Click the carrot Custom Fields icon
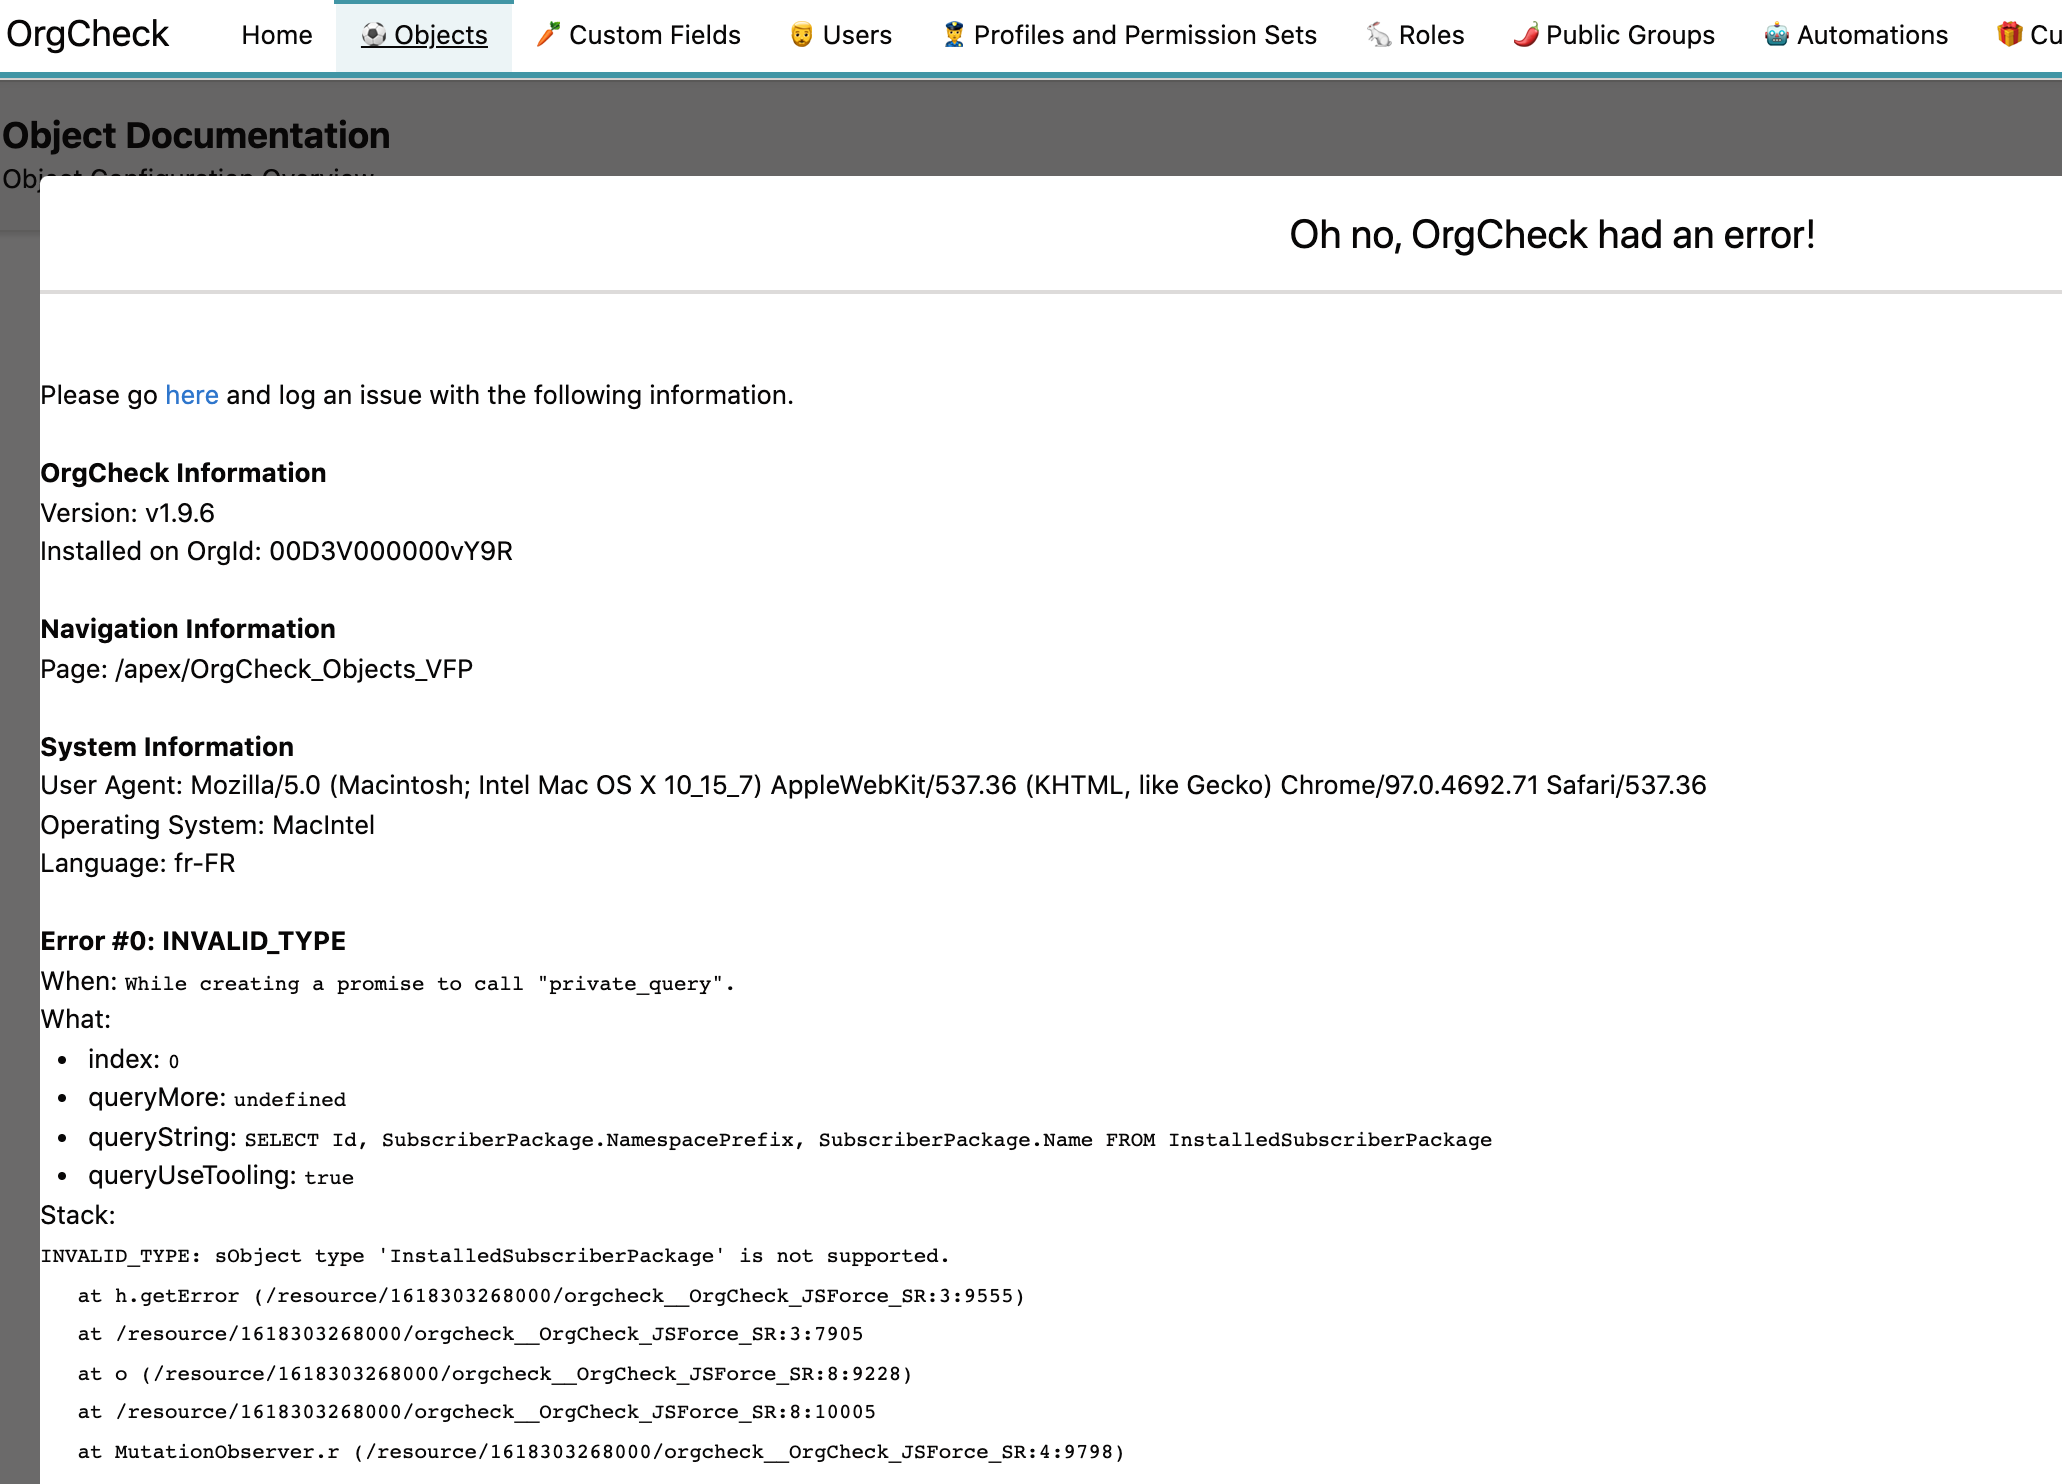The height and width of the screenshot is (1484, 2062). pos(548,34)
